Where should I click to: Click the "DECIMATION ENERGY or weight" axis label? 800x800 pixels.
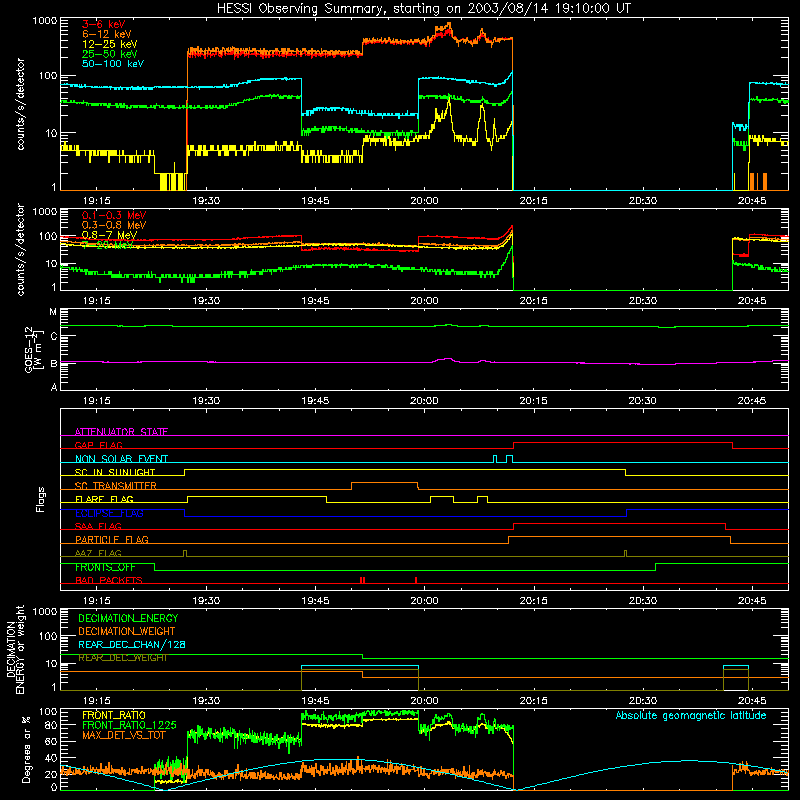coord(15,649)
